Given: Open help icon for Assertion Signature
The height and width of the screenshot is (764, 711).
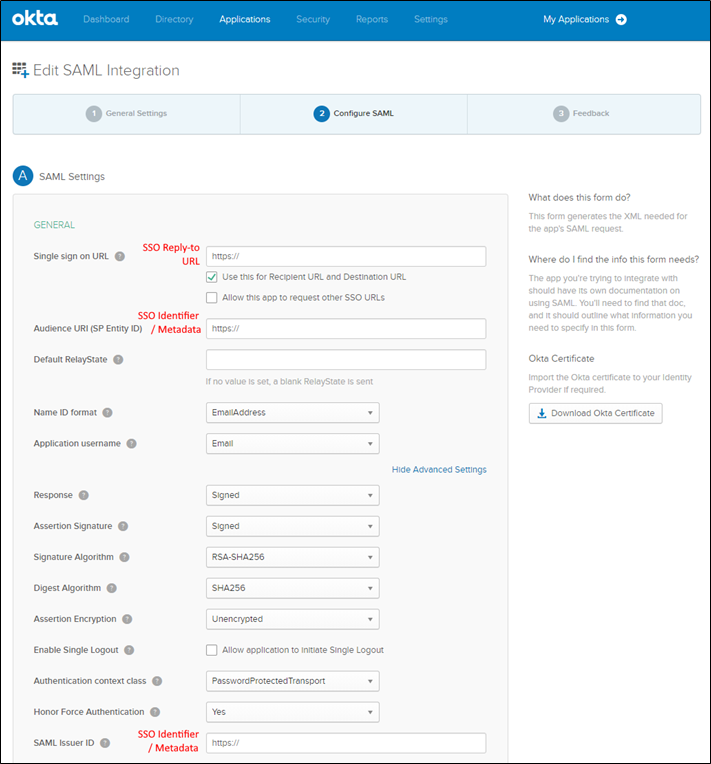Looking at the screenshot, I should click(x=123, y=526).
